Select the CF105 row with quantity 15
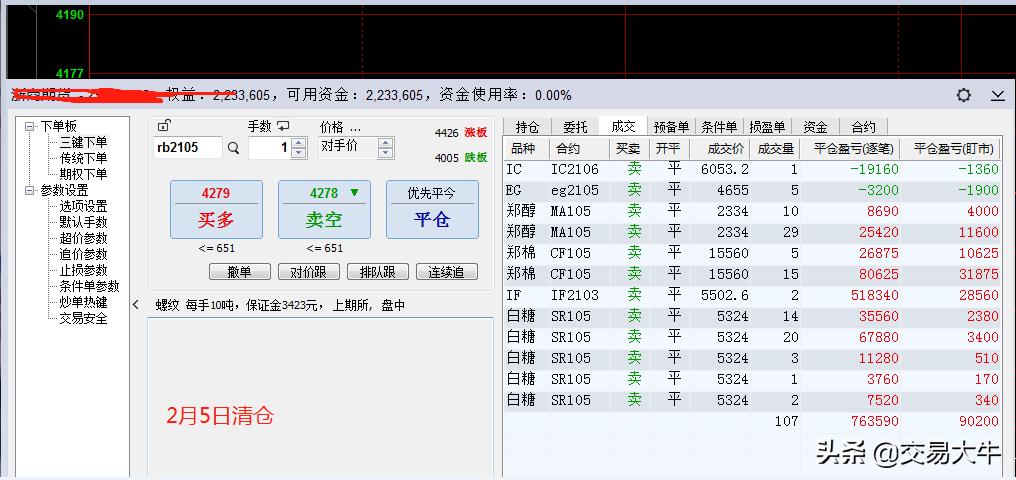1016x480 pixels. click(x=752, y=275)
